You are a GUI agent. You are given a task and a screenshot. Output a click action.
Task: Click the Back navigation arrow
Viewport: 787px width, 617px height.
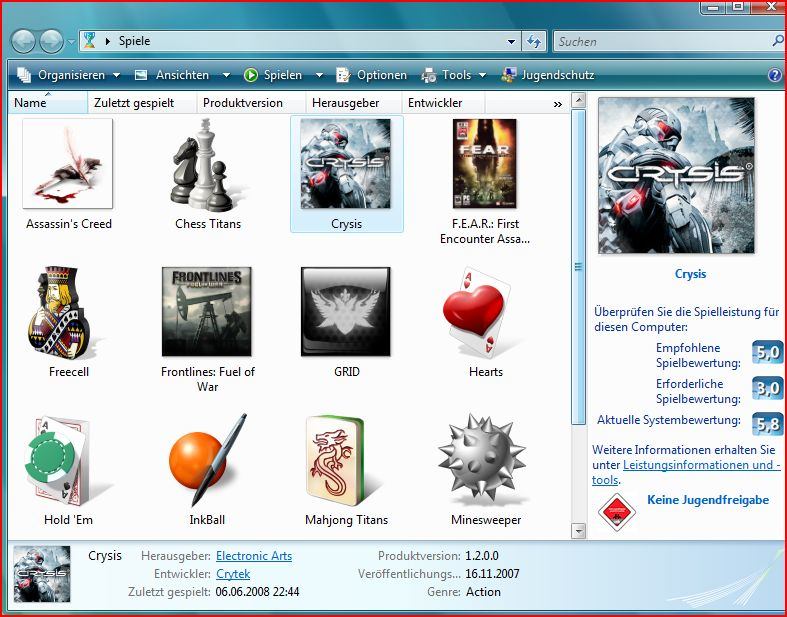pyautogui.click(x=23, y=41)
